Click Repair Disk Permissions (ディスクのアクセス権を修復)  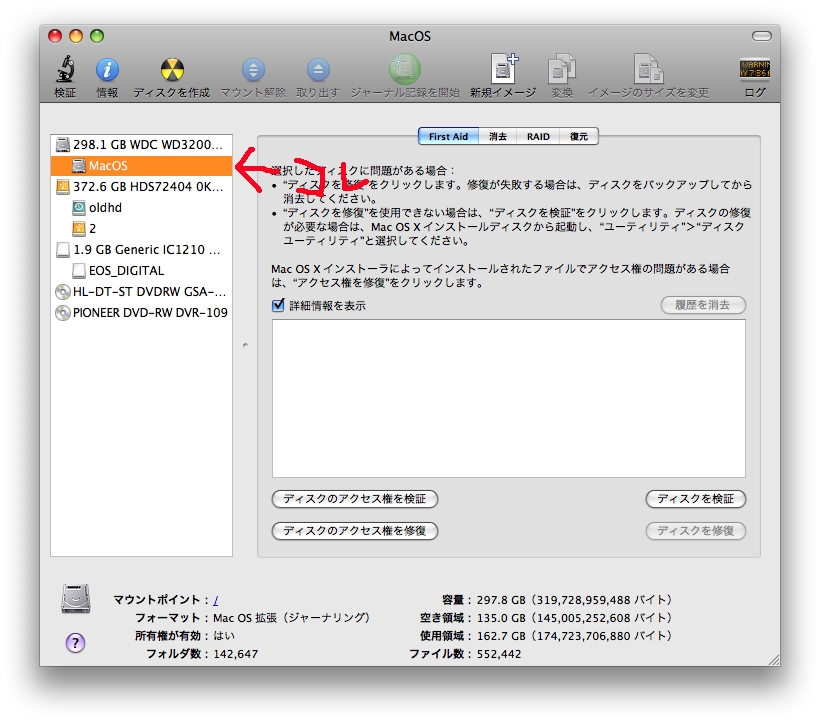355,531
